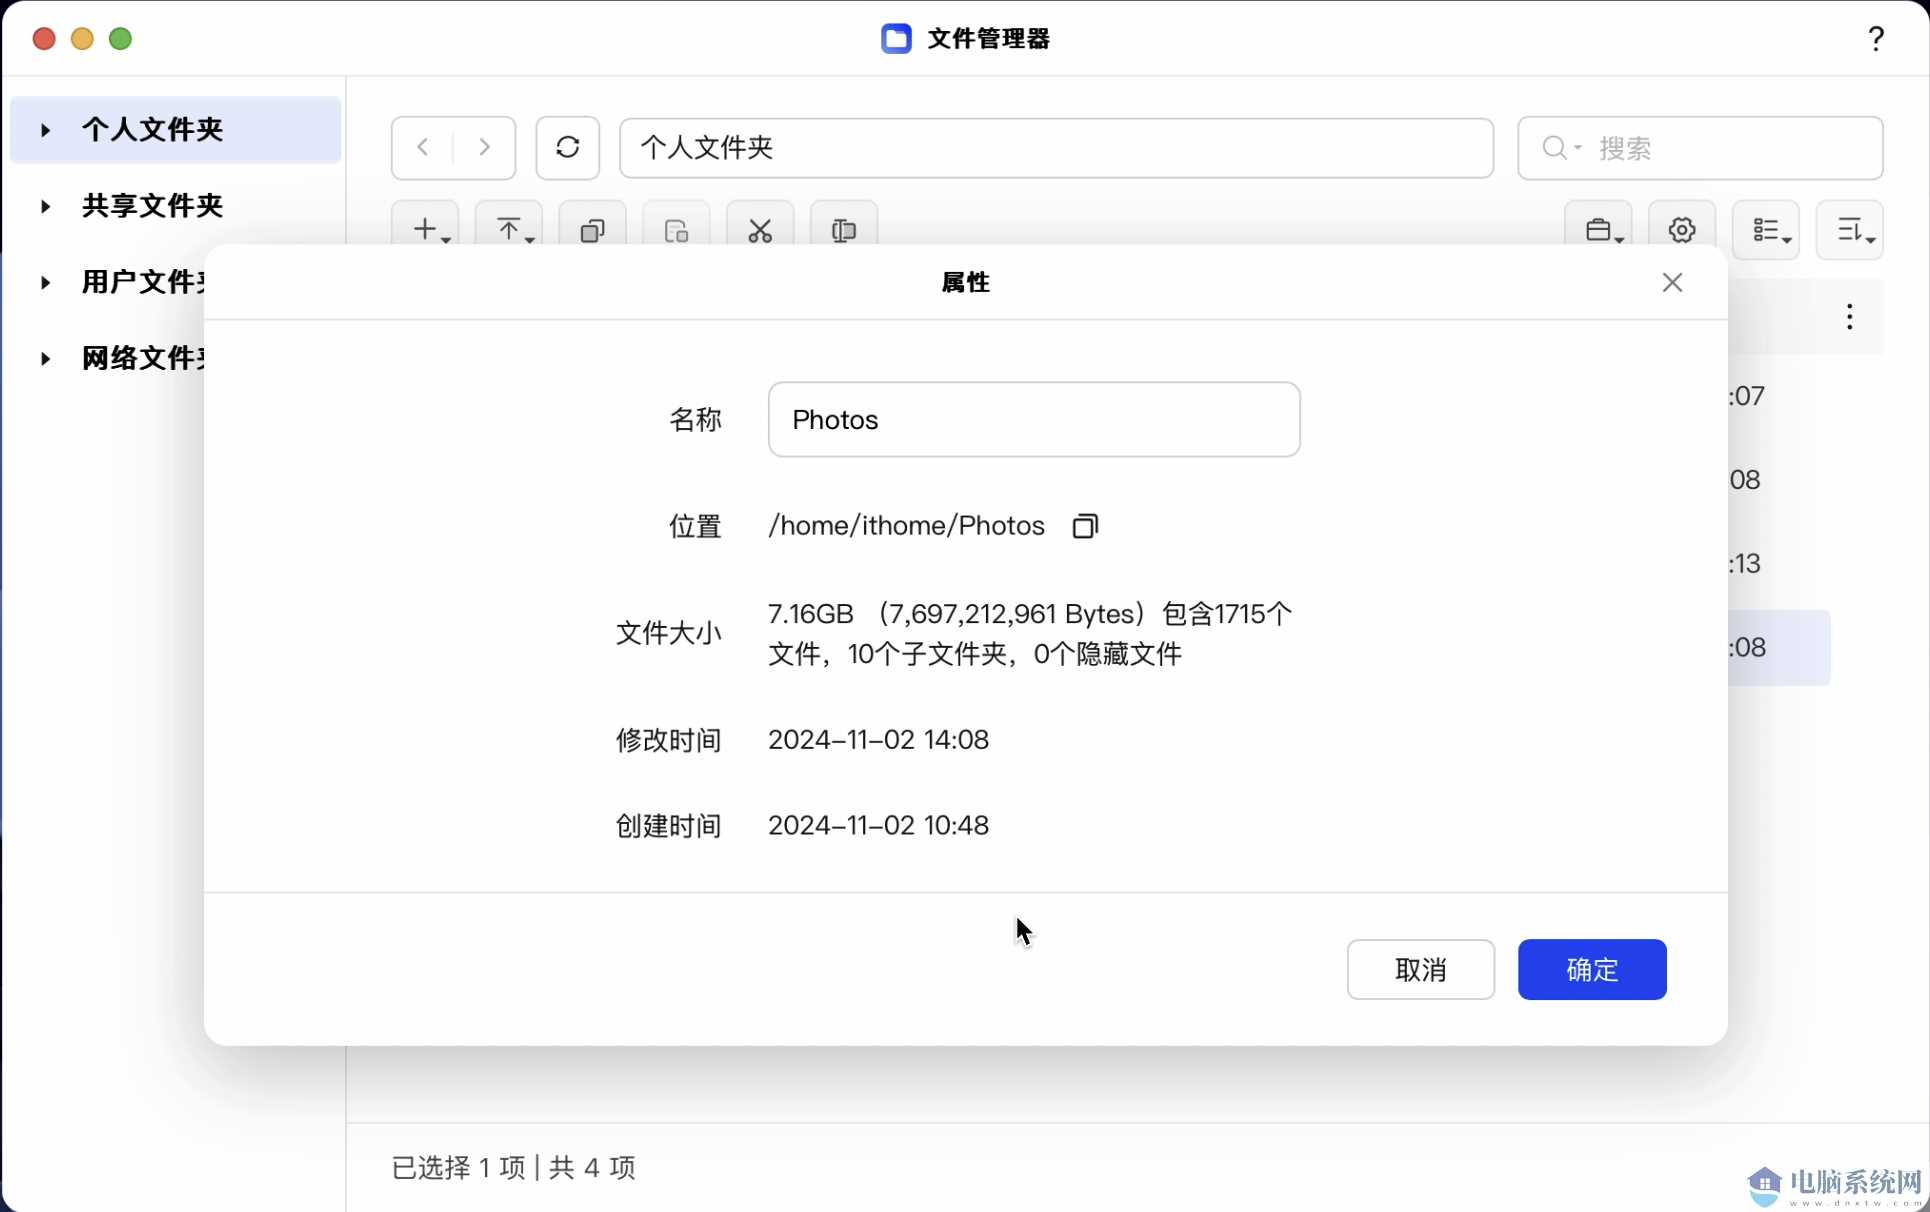The height and width of the screenshot is (1212, 1930).
Task: Click the file manager app icon in title bar
Action: [896, 38]
